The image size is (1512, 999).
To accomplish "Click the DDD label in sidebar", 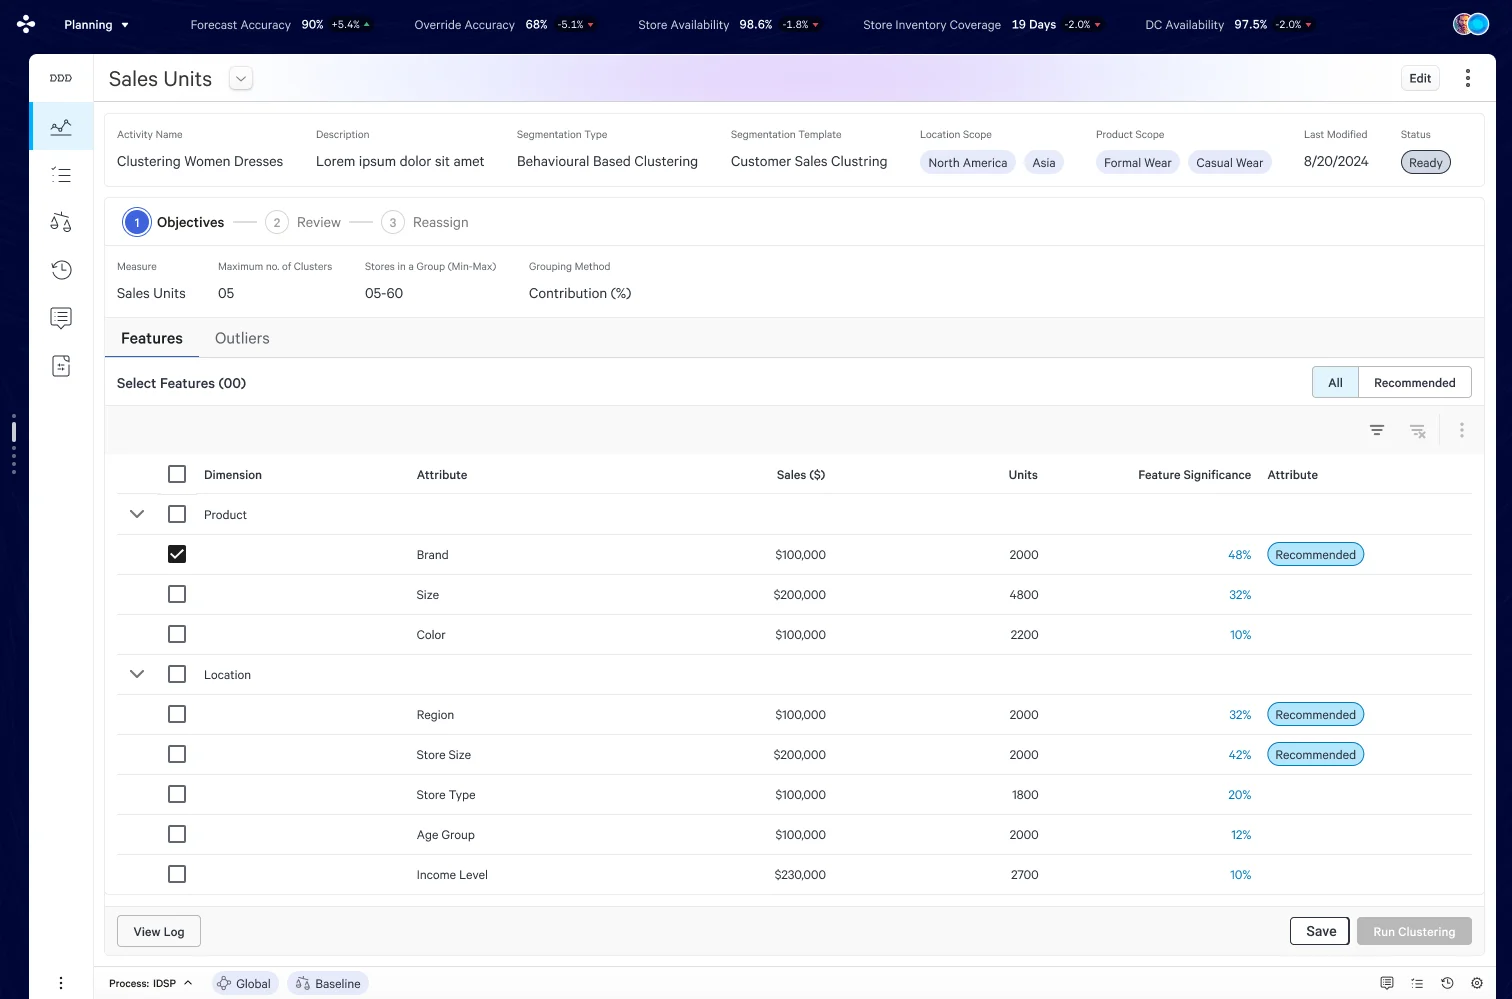I will tap(61, 78).
